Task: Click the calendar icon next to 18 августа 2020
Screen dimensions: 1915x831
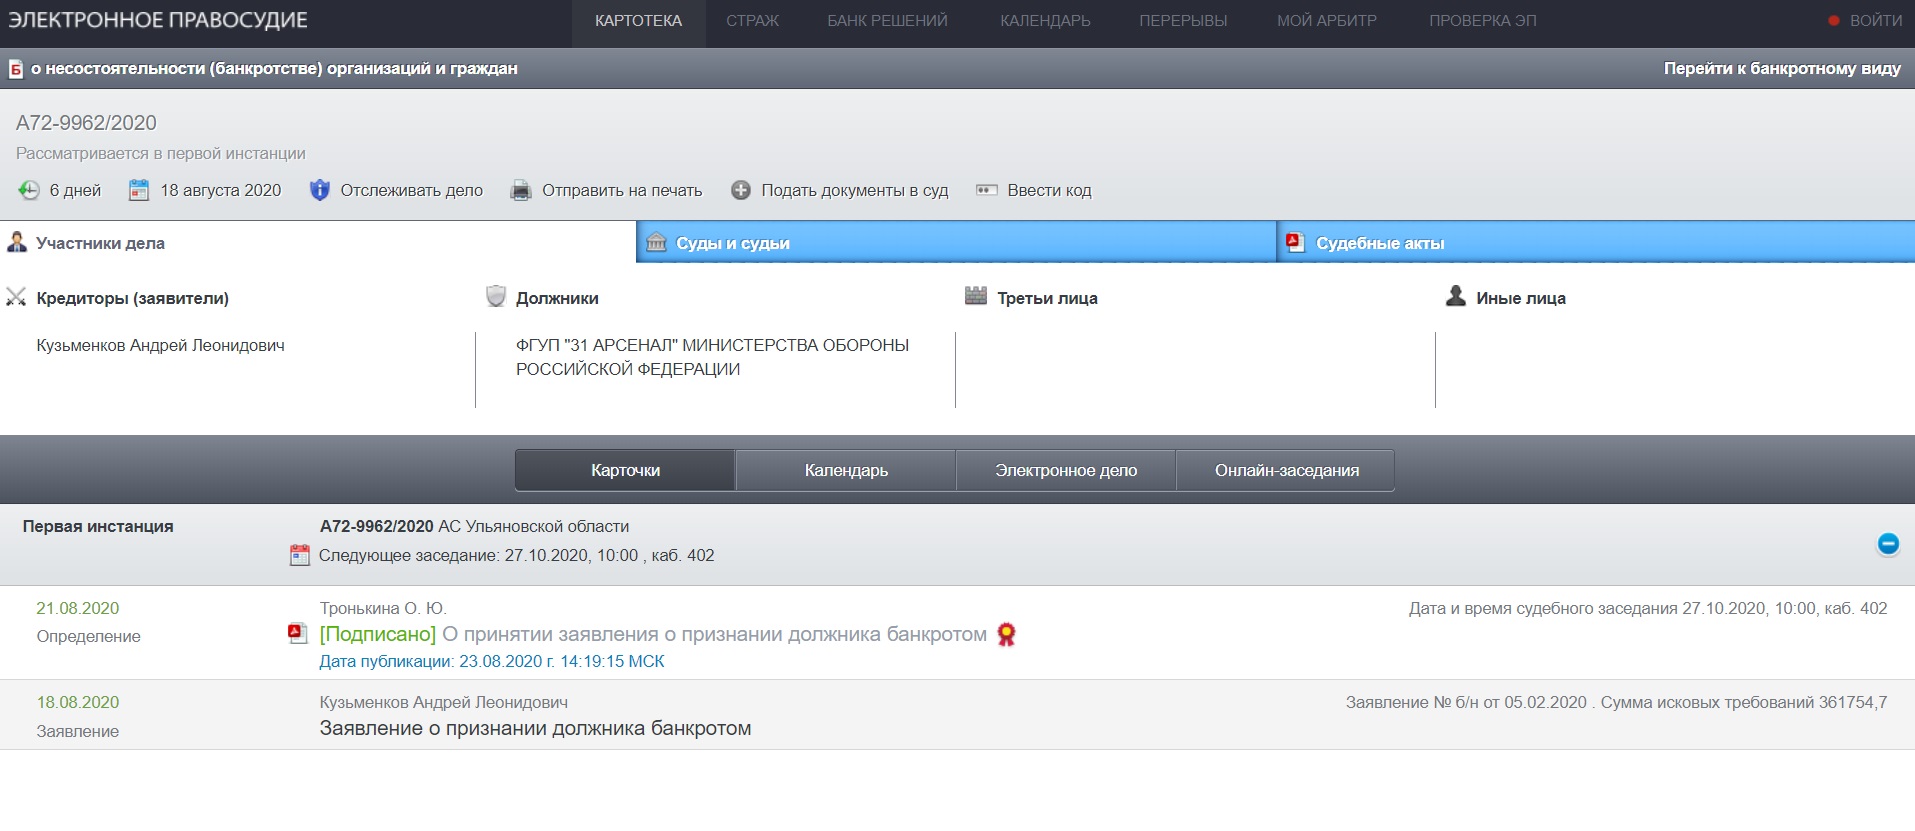Action: click(x=139, y=190)
